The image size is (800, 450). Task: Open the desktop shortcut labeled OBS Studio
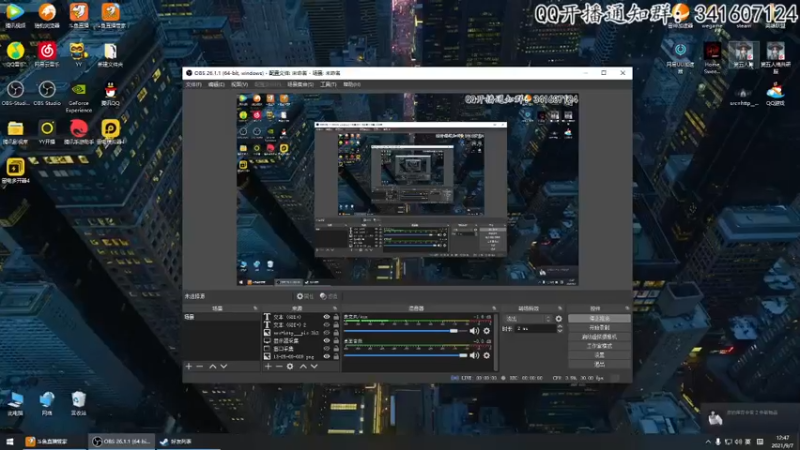click(46, 94)
